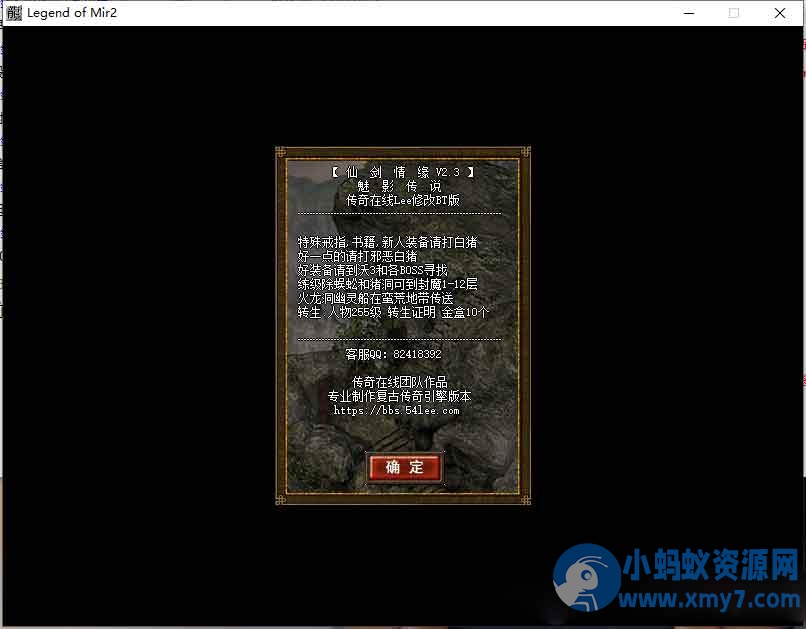Click the credit line 传奇在线团队作品
Image resolution: width=806 pixels, height=629 pixels.
[x=400, y=382]
